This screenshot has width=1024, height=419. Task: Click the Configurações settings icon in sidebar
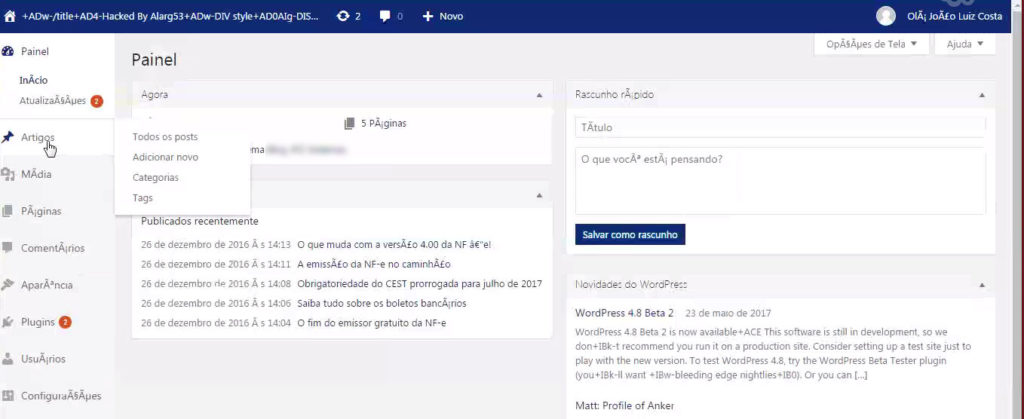[x=8, y=396]
